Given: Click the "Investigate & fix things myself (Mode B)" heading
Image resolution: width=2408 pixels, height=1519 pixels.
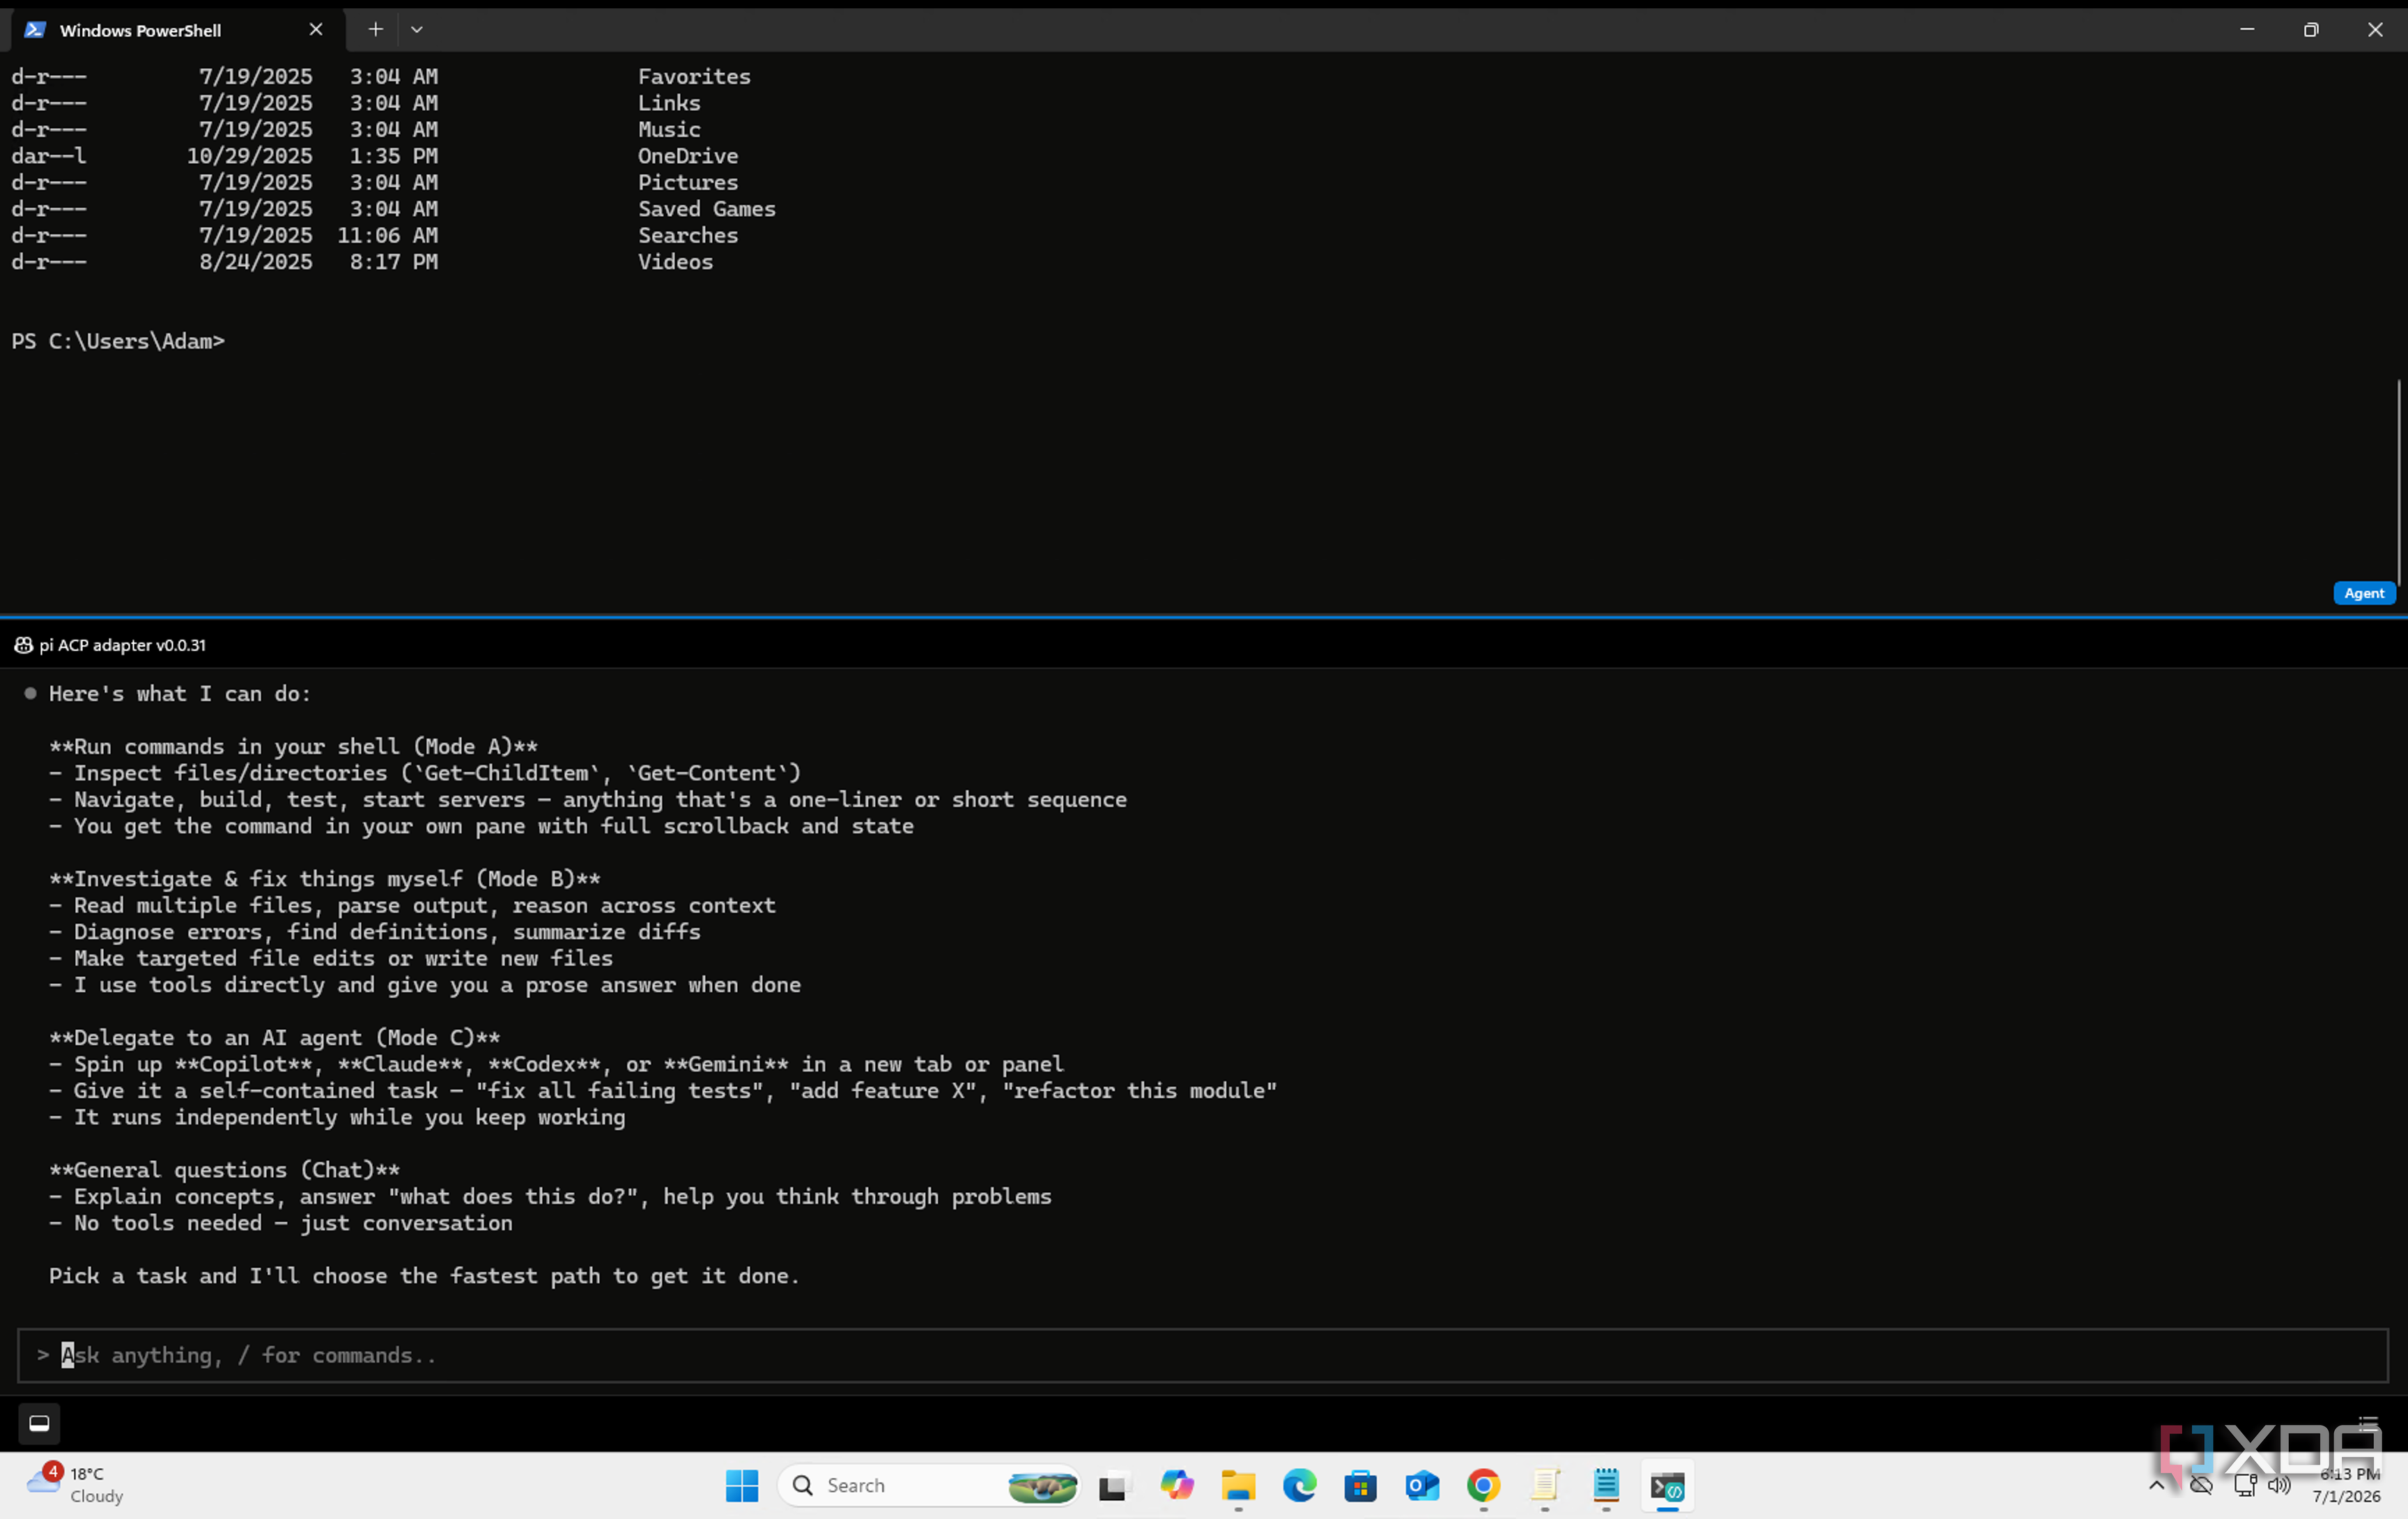Looking at the screenshot, I should [x=325, y=879].
